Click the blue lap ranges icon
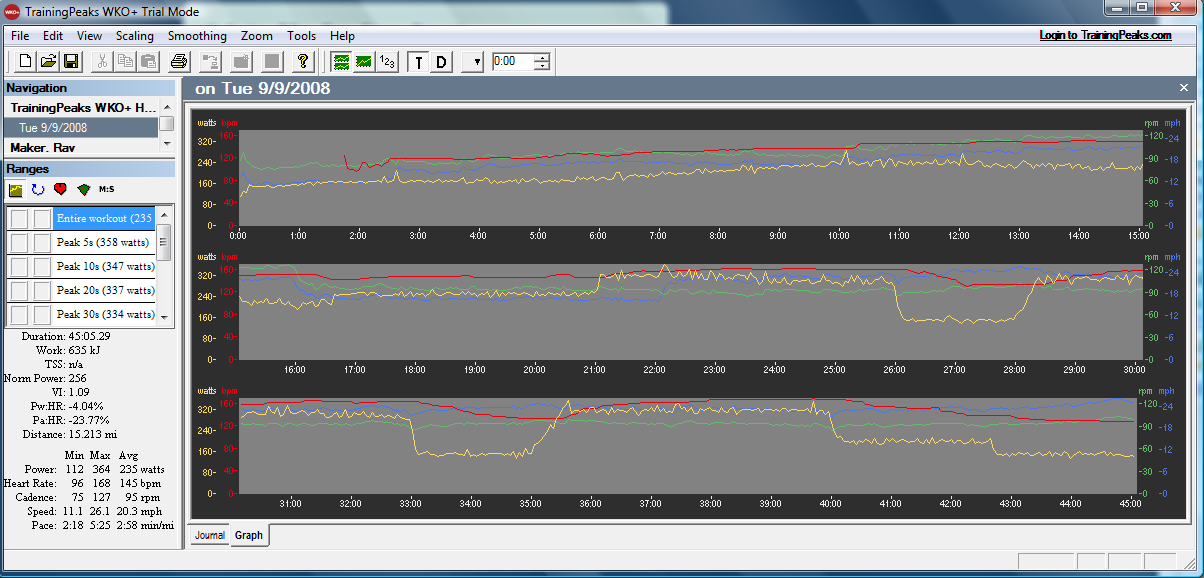This screenshot has height=578, width=1204. 38,189
